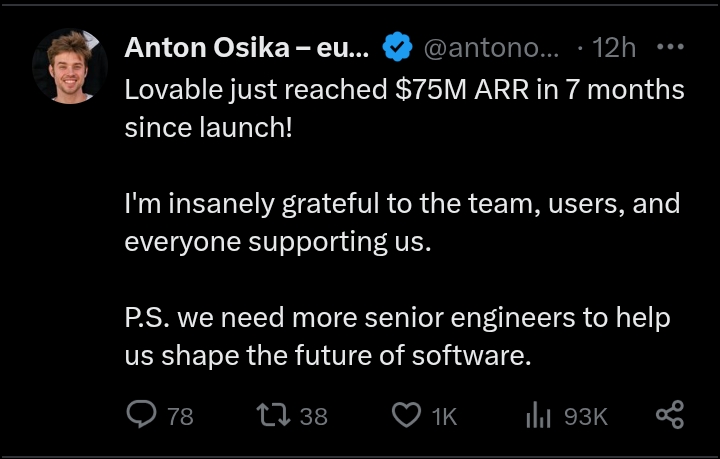Like the post with the heart icon
720x459 pixels.
point(405,415)
